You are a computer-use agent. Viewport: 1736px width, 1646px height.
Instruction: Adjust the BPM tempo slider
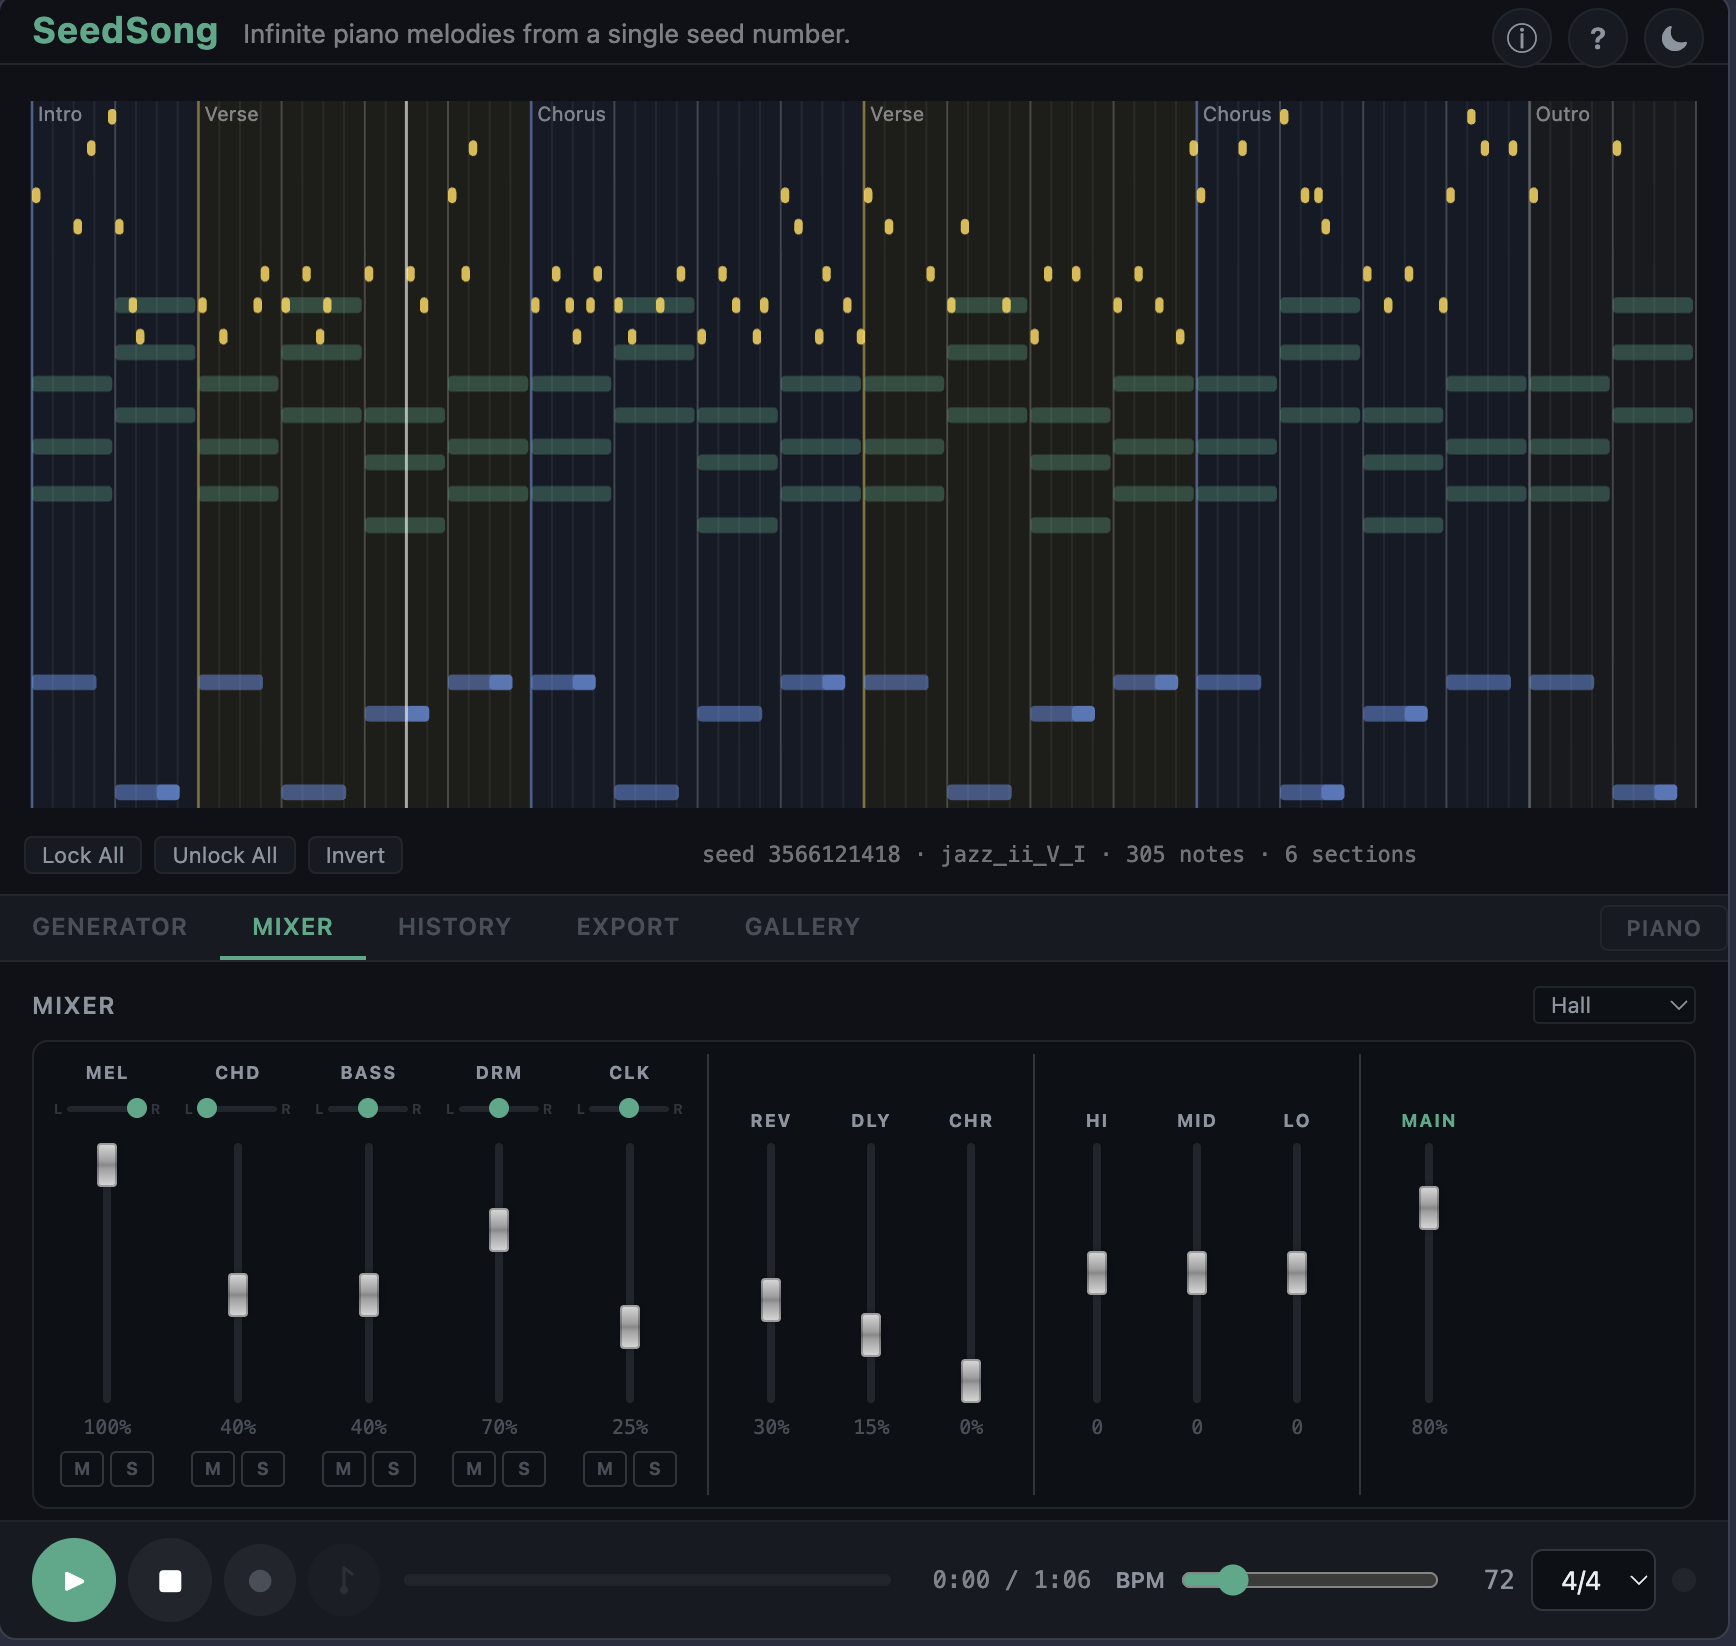pos(1310,1580)
